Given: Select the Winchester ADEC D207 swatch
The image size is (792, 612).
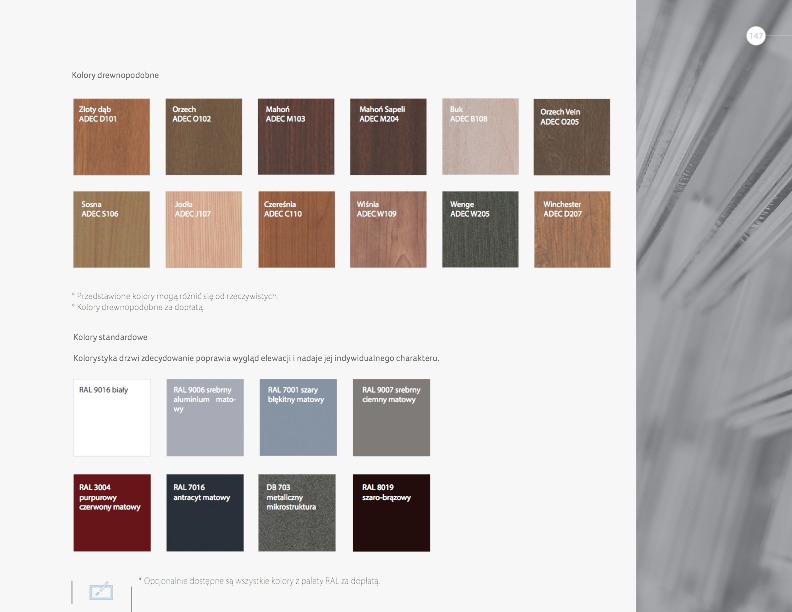Looking at the screenshot, I should click(572, 230).
